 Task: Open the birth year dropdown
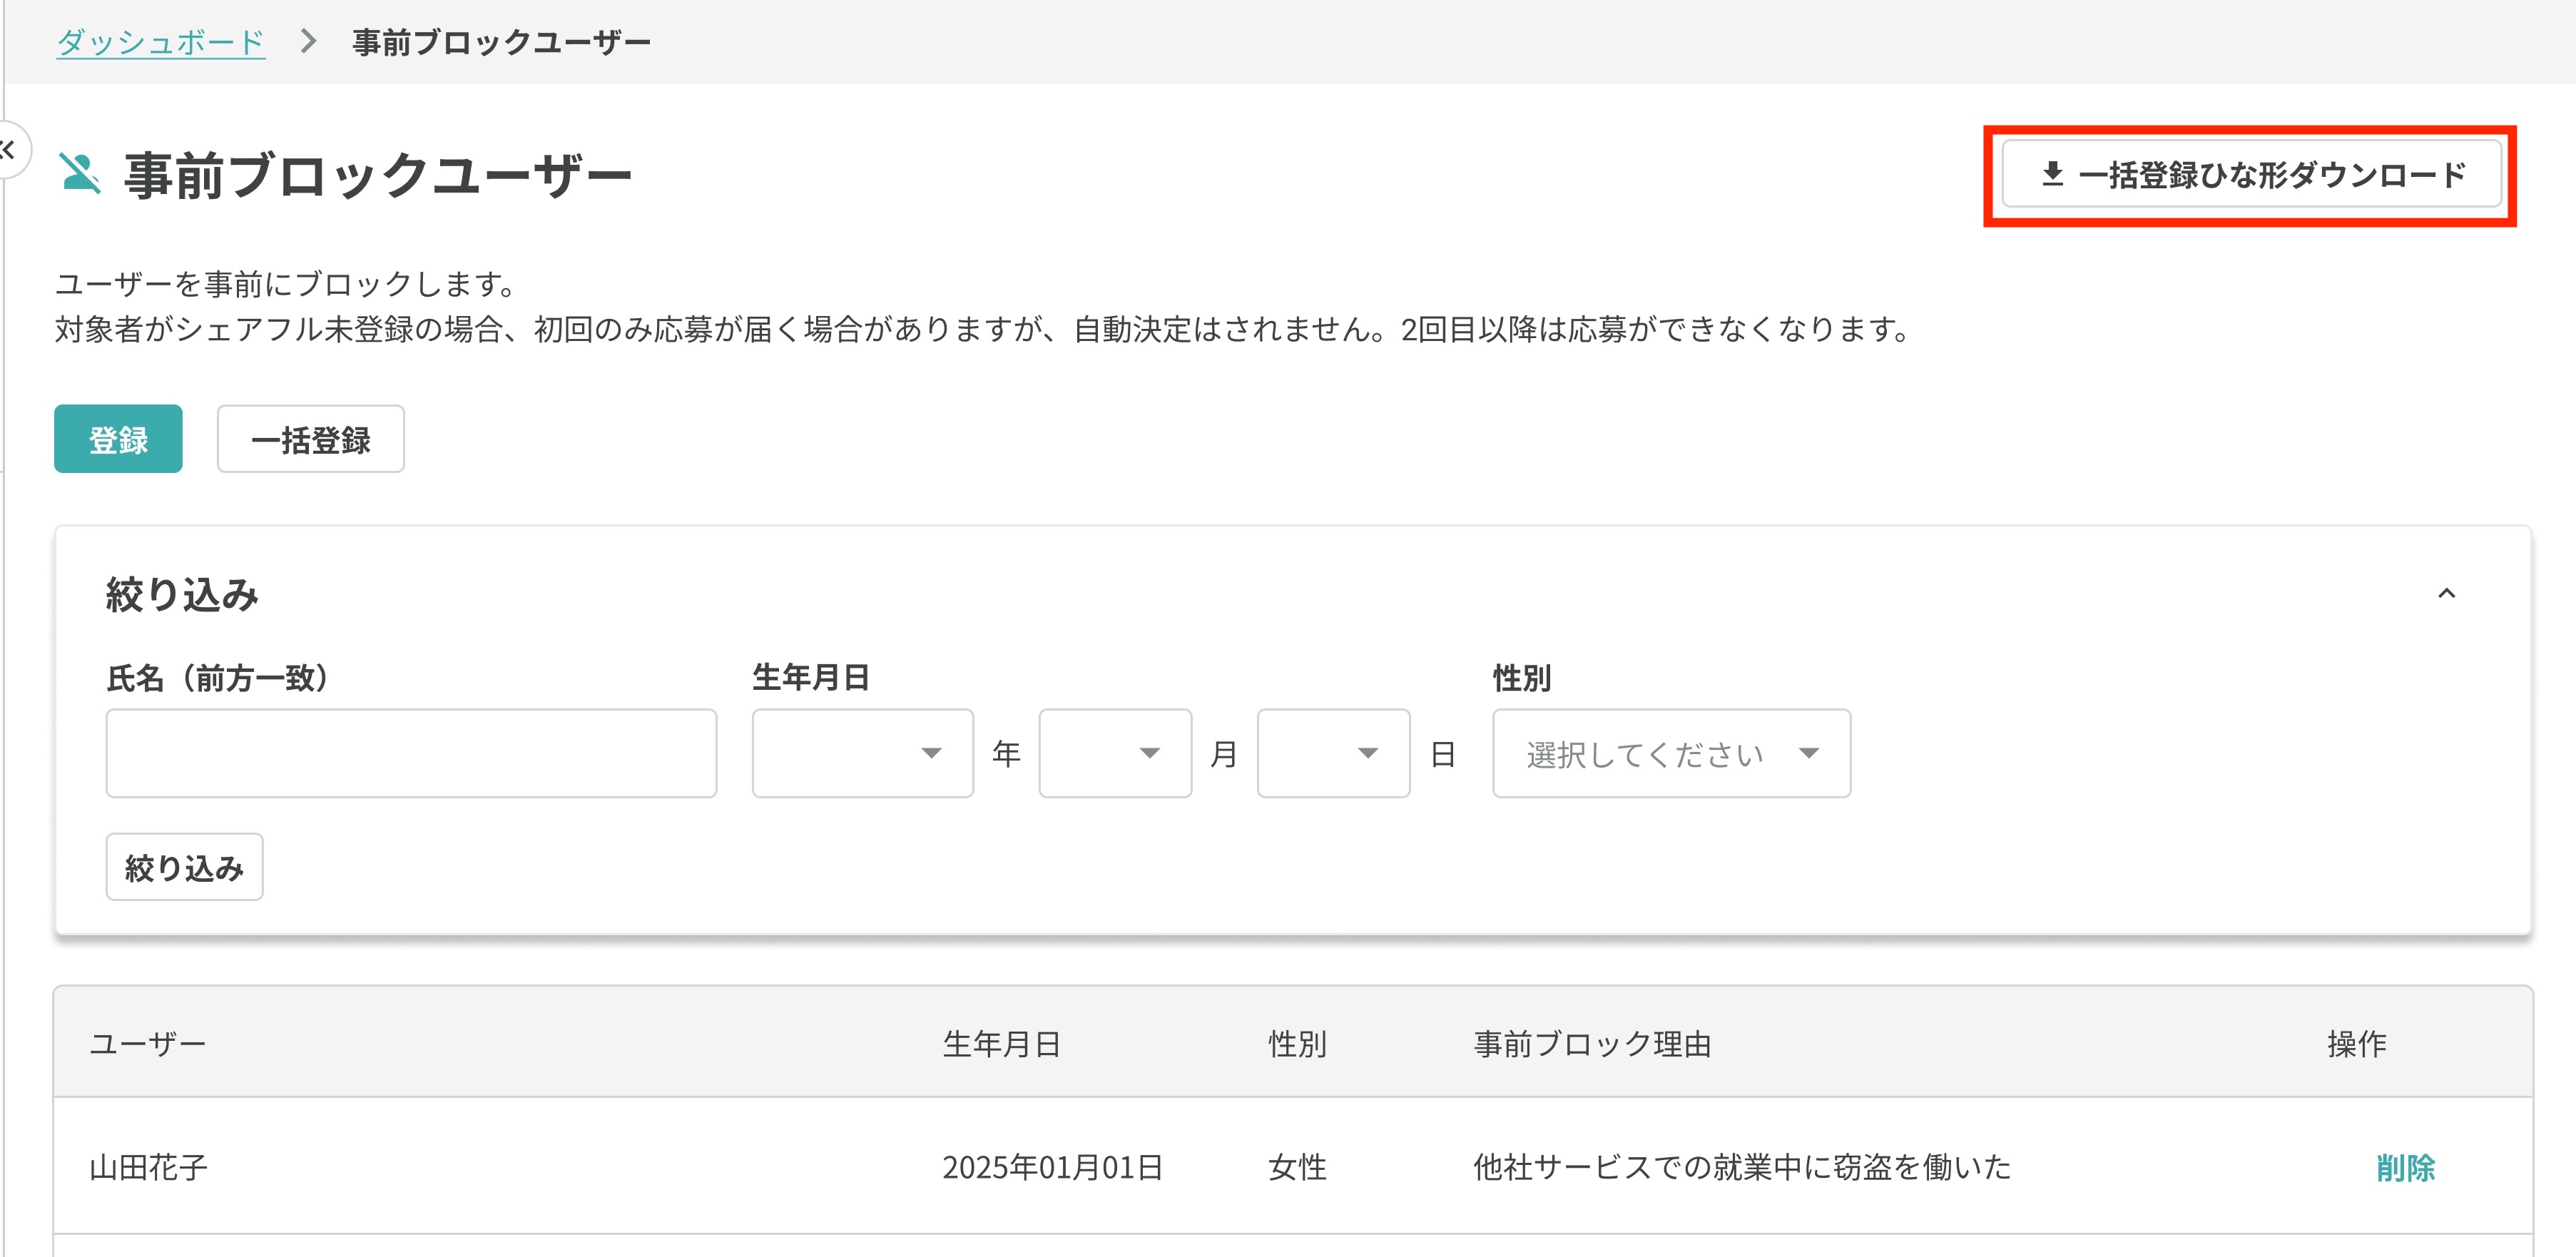pyautogui.click(x=862, y=753)
